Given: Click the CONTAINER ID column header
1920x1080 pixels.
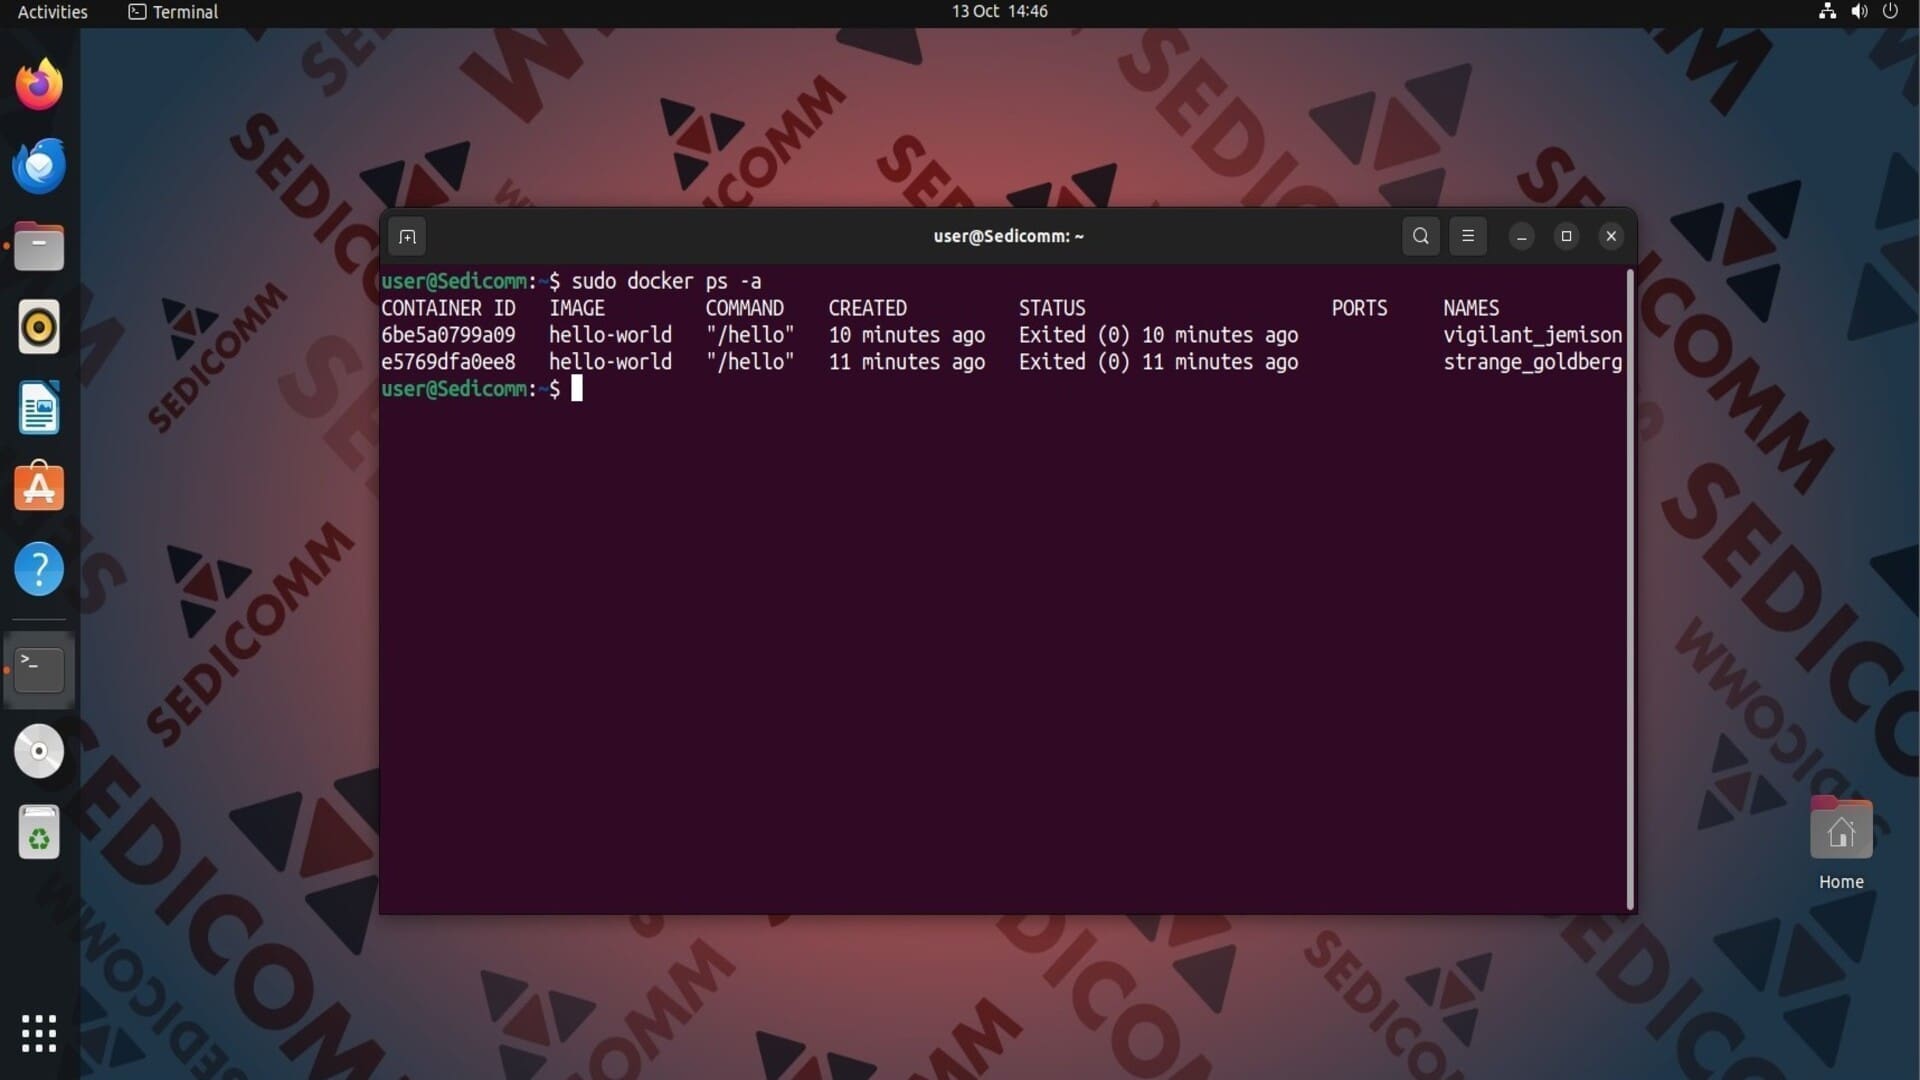Looking at the screenshot, I should (448, 308).
